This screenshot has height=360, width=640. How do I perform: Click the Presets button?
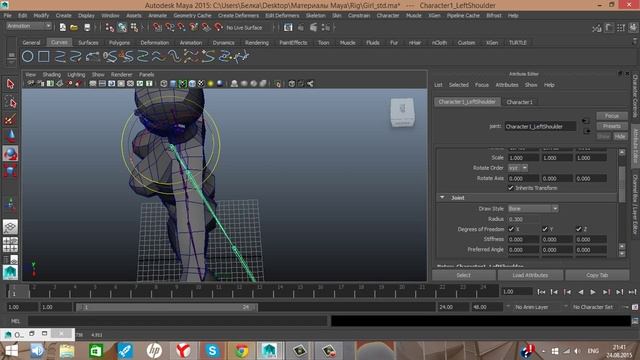pyautogui.click(x=612, y=126)
